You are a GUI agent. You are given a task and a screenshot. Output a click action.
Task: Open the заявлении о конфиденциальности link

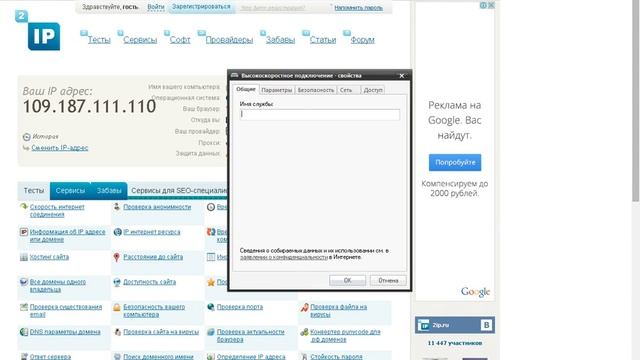(284, 257)
